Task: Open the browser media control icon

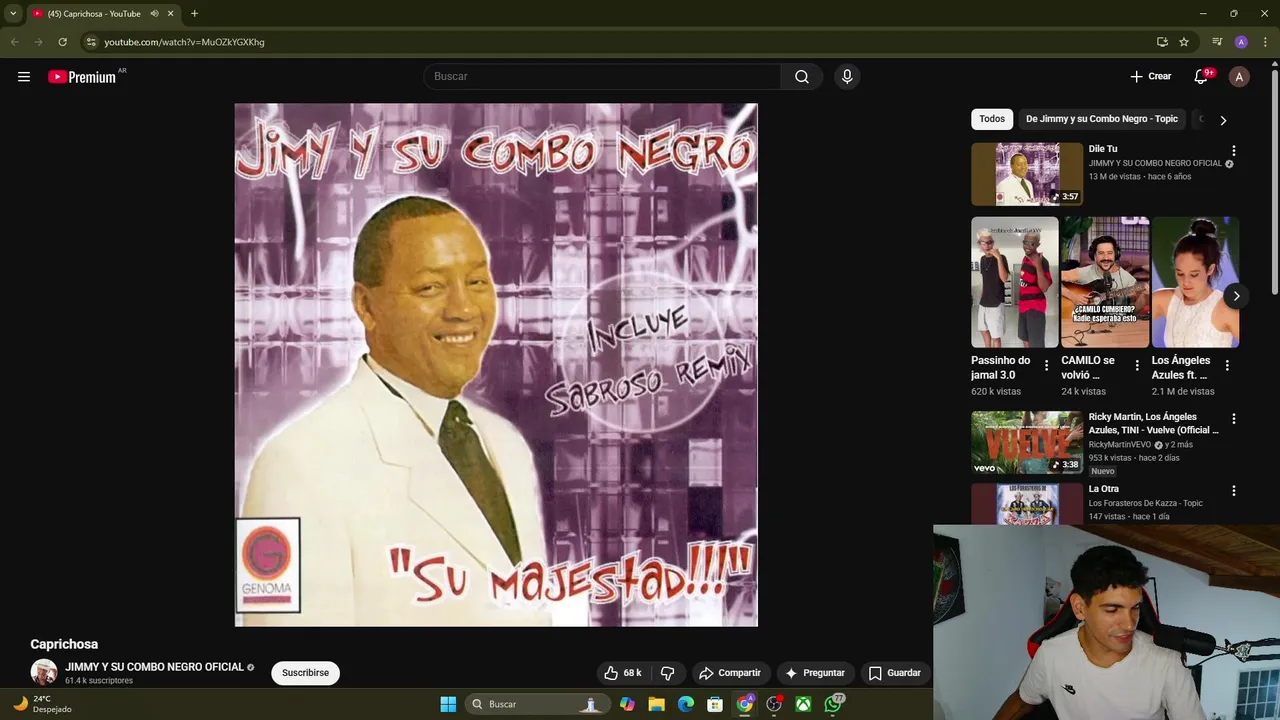Action: coord(1217,42)
